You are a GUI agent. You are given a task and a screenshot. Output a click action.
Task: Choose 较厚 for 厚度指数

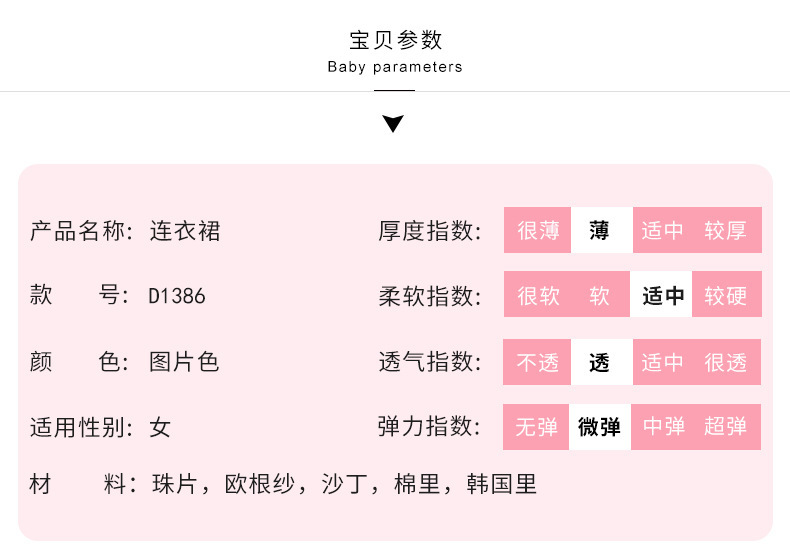tap(726, 231)
